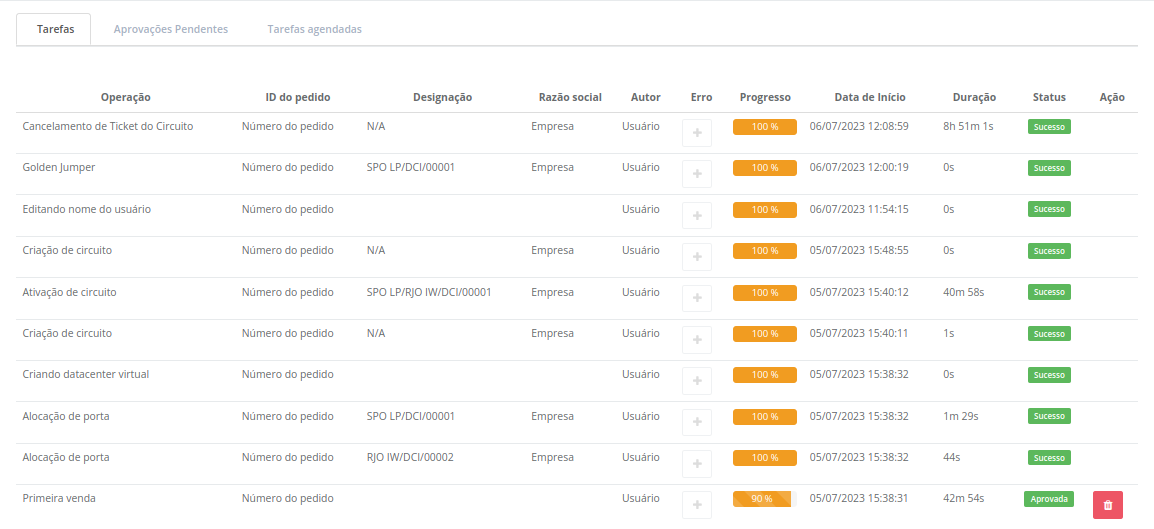1154x529 pixels.
Task: Select the Primeira venda operation text
Action: click(59, 498)
